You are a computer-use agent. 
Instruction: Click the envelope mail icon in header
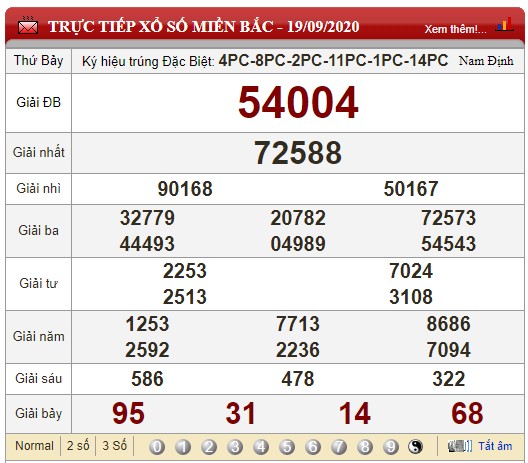(x=28, y=26)
